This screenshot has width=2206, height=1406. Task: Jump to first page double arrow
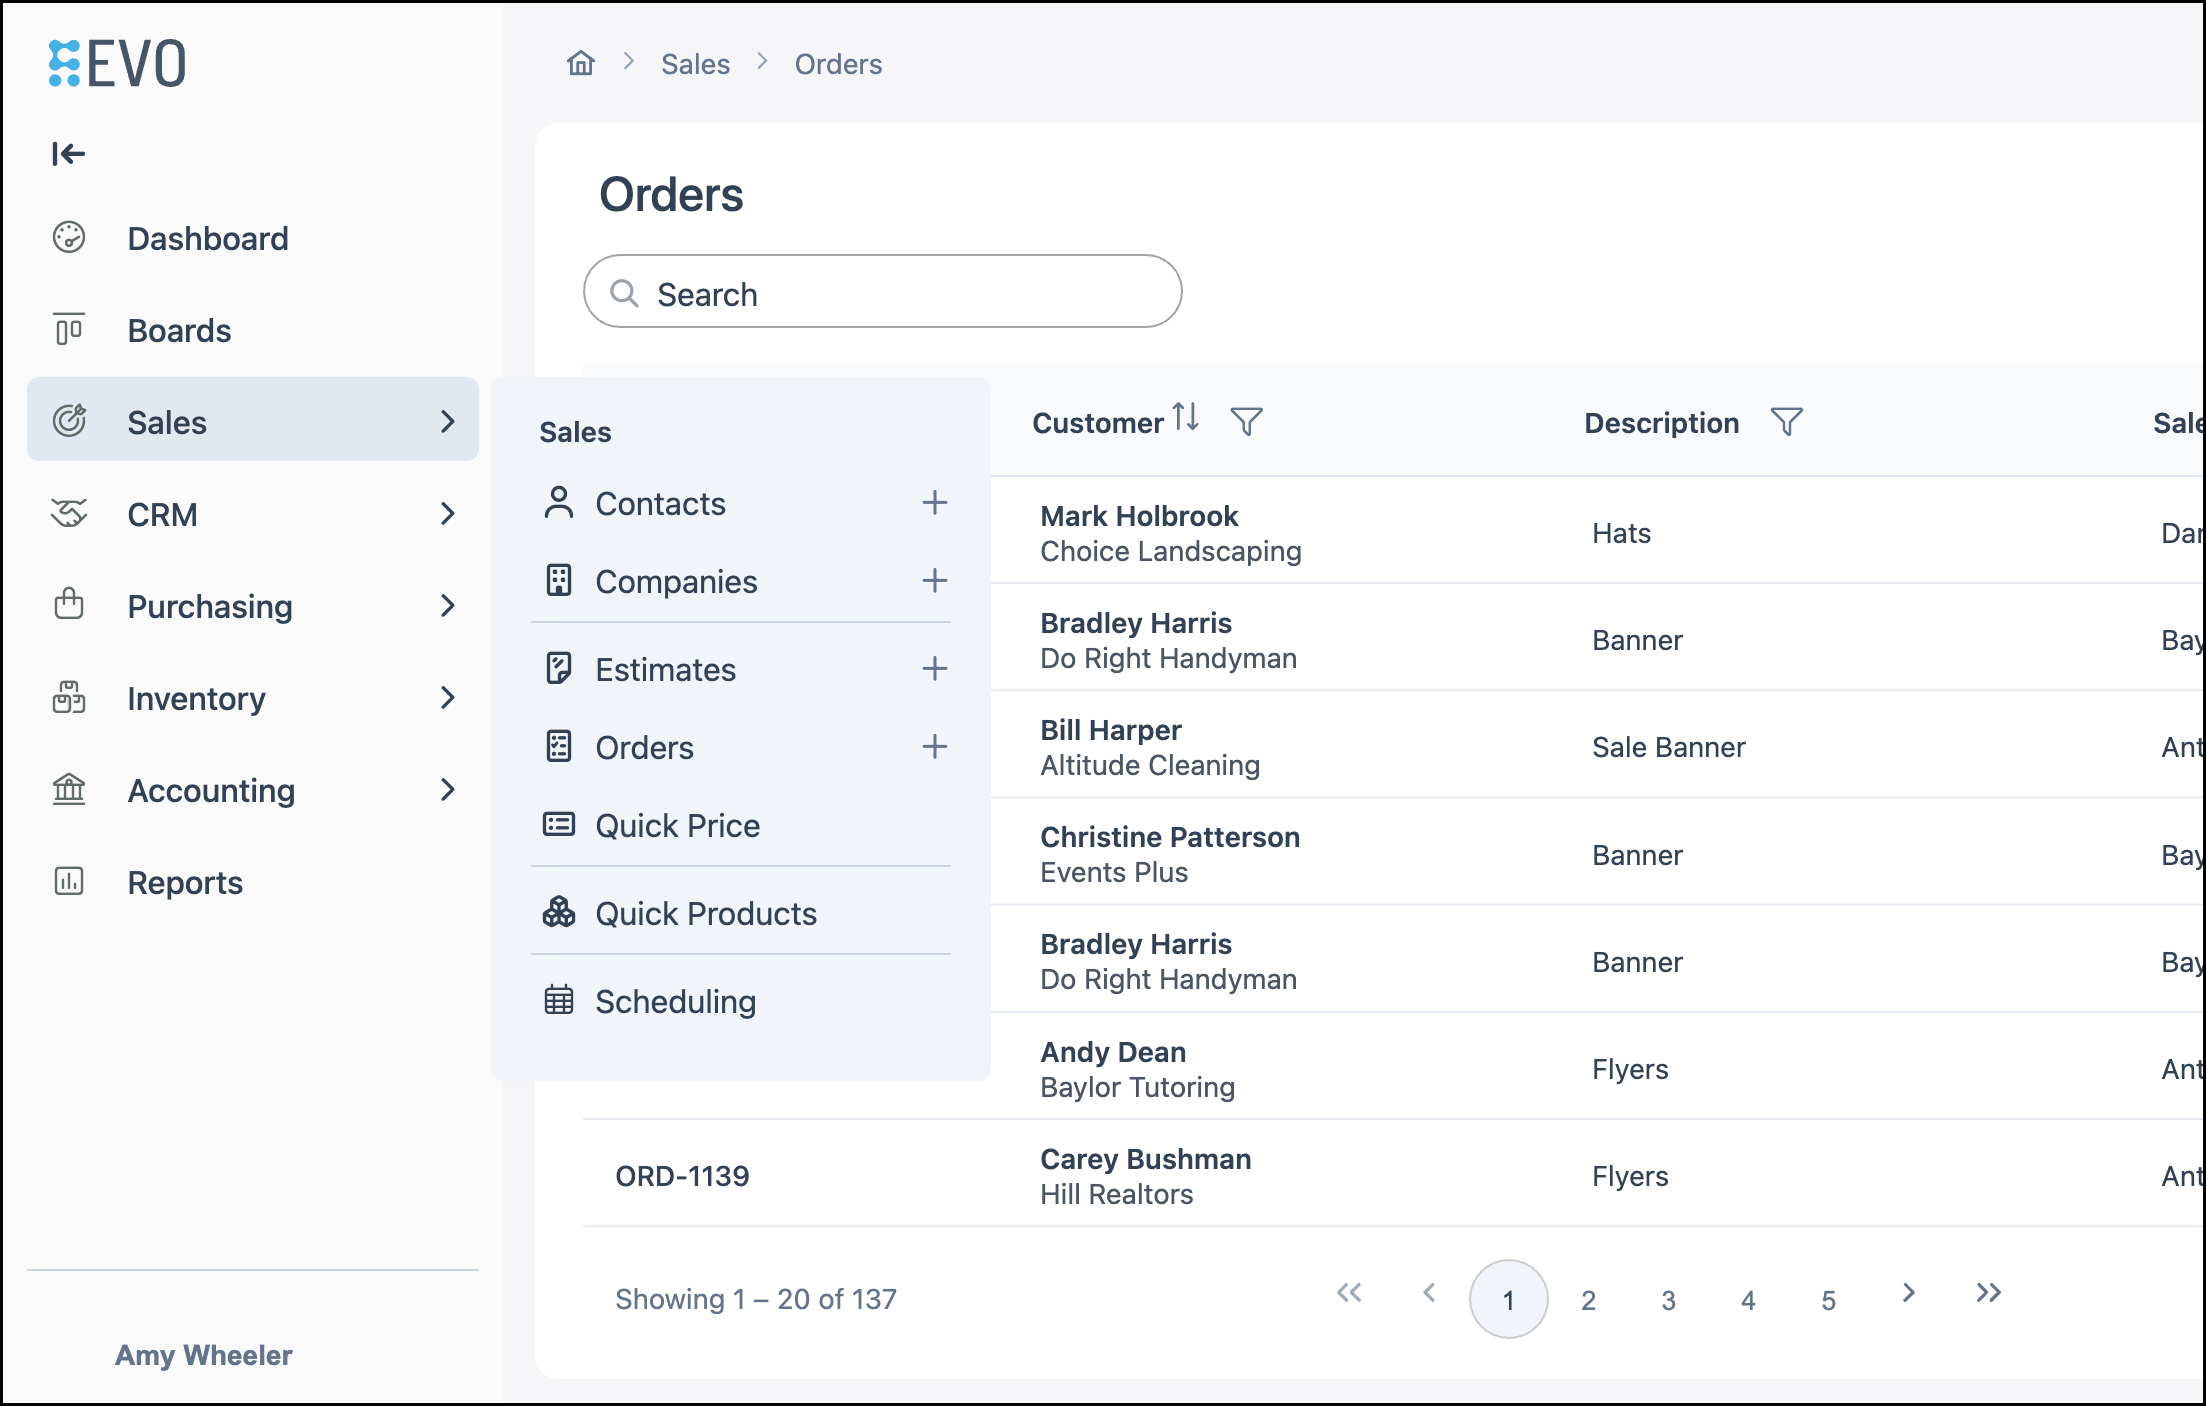1349,1292
